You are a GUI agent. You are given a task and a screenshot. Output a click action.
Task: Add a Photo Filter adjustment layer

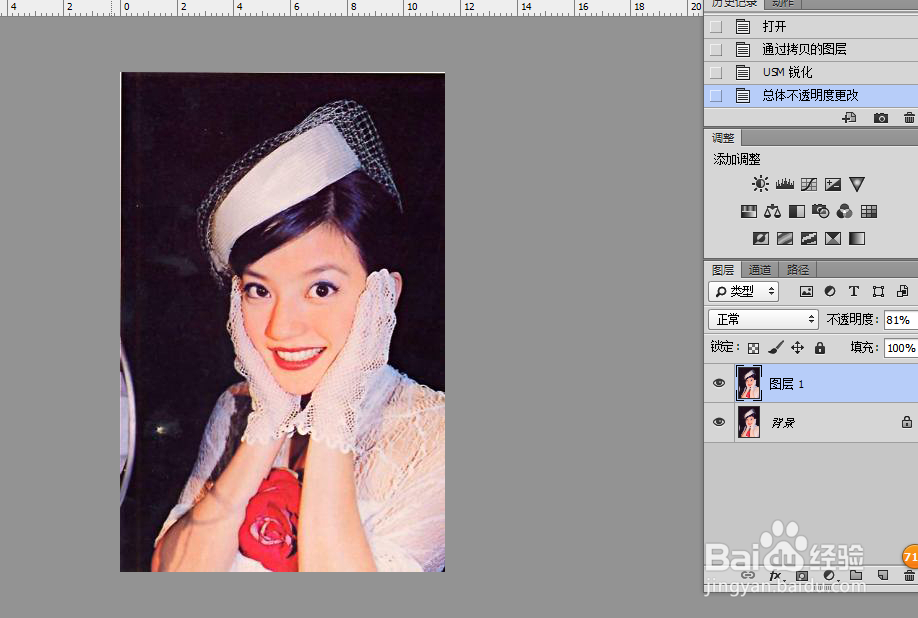coord(820,211)
